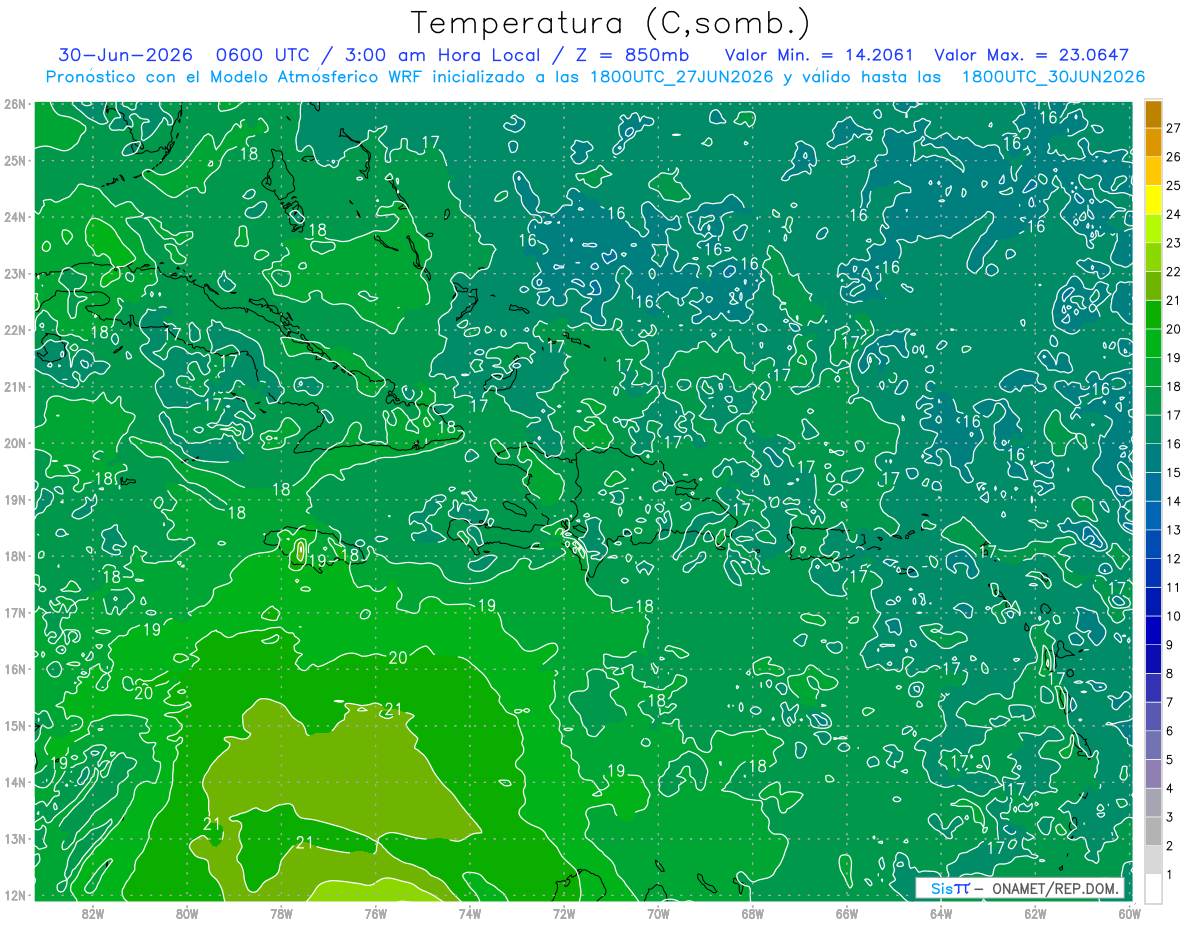Click latitude axis label 19N

click(16, 499)
